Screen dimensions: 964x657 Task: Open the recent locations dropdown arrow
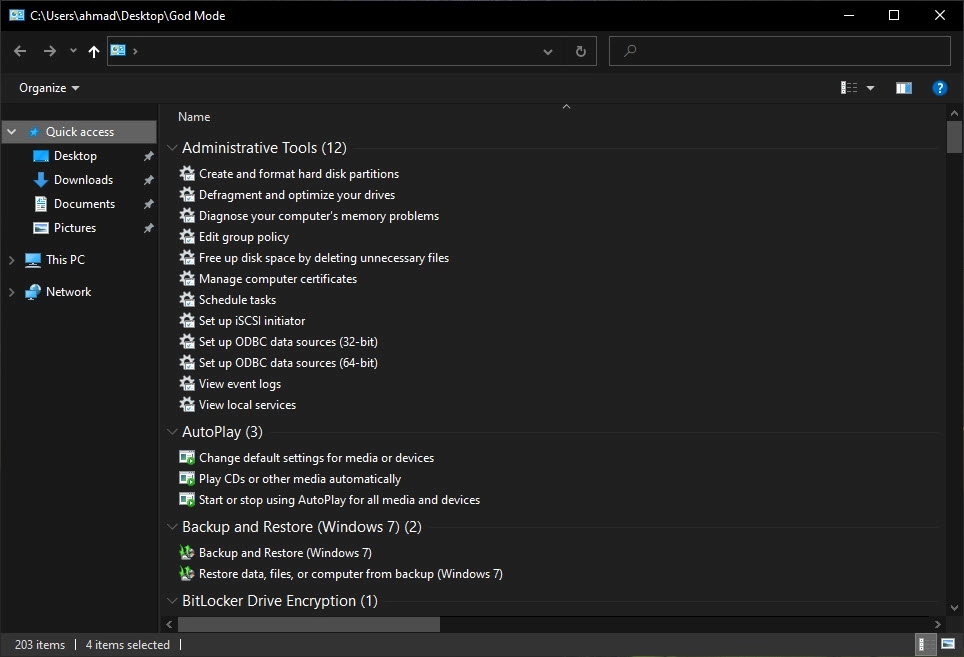[73, 51]
